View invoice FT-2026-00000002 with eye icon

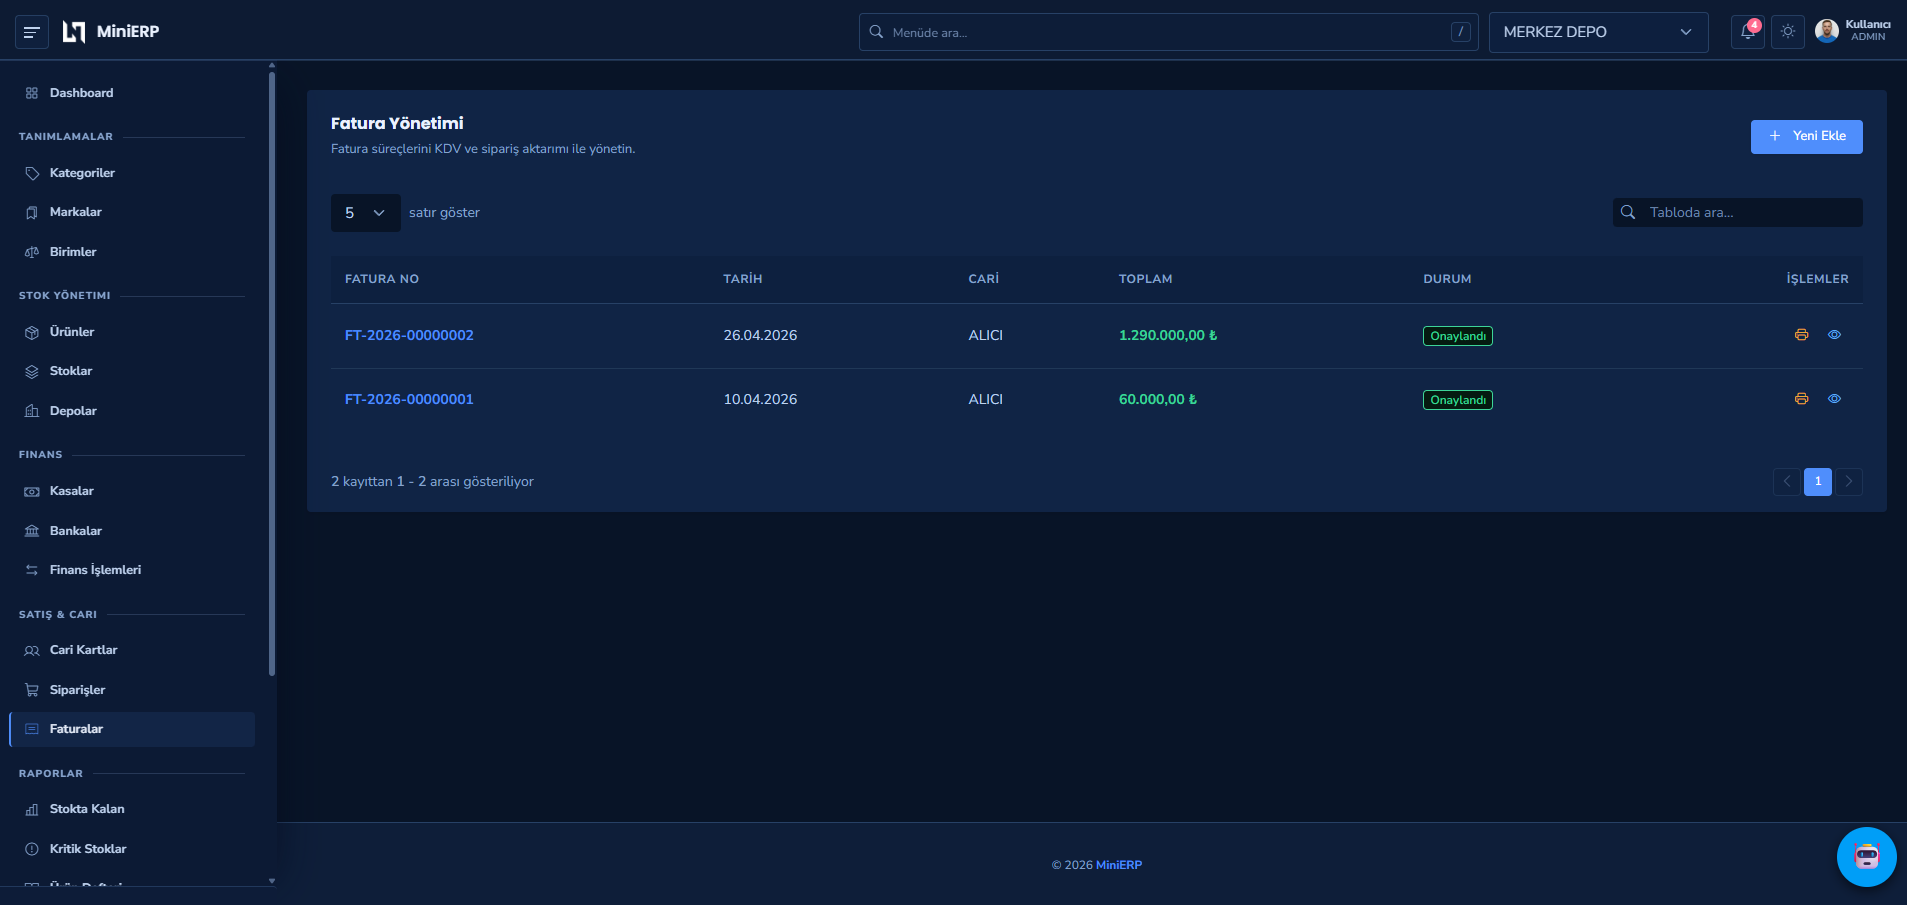(1834, 335)
